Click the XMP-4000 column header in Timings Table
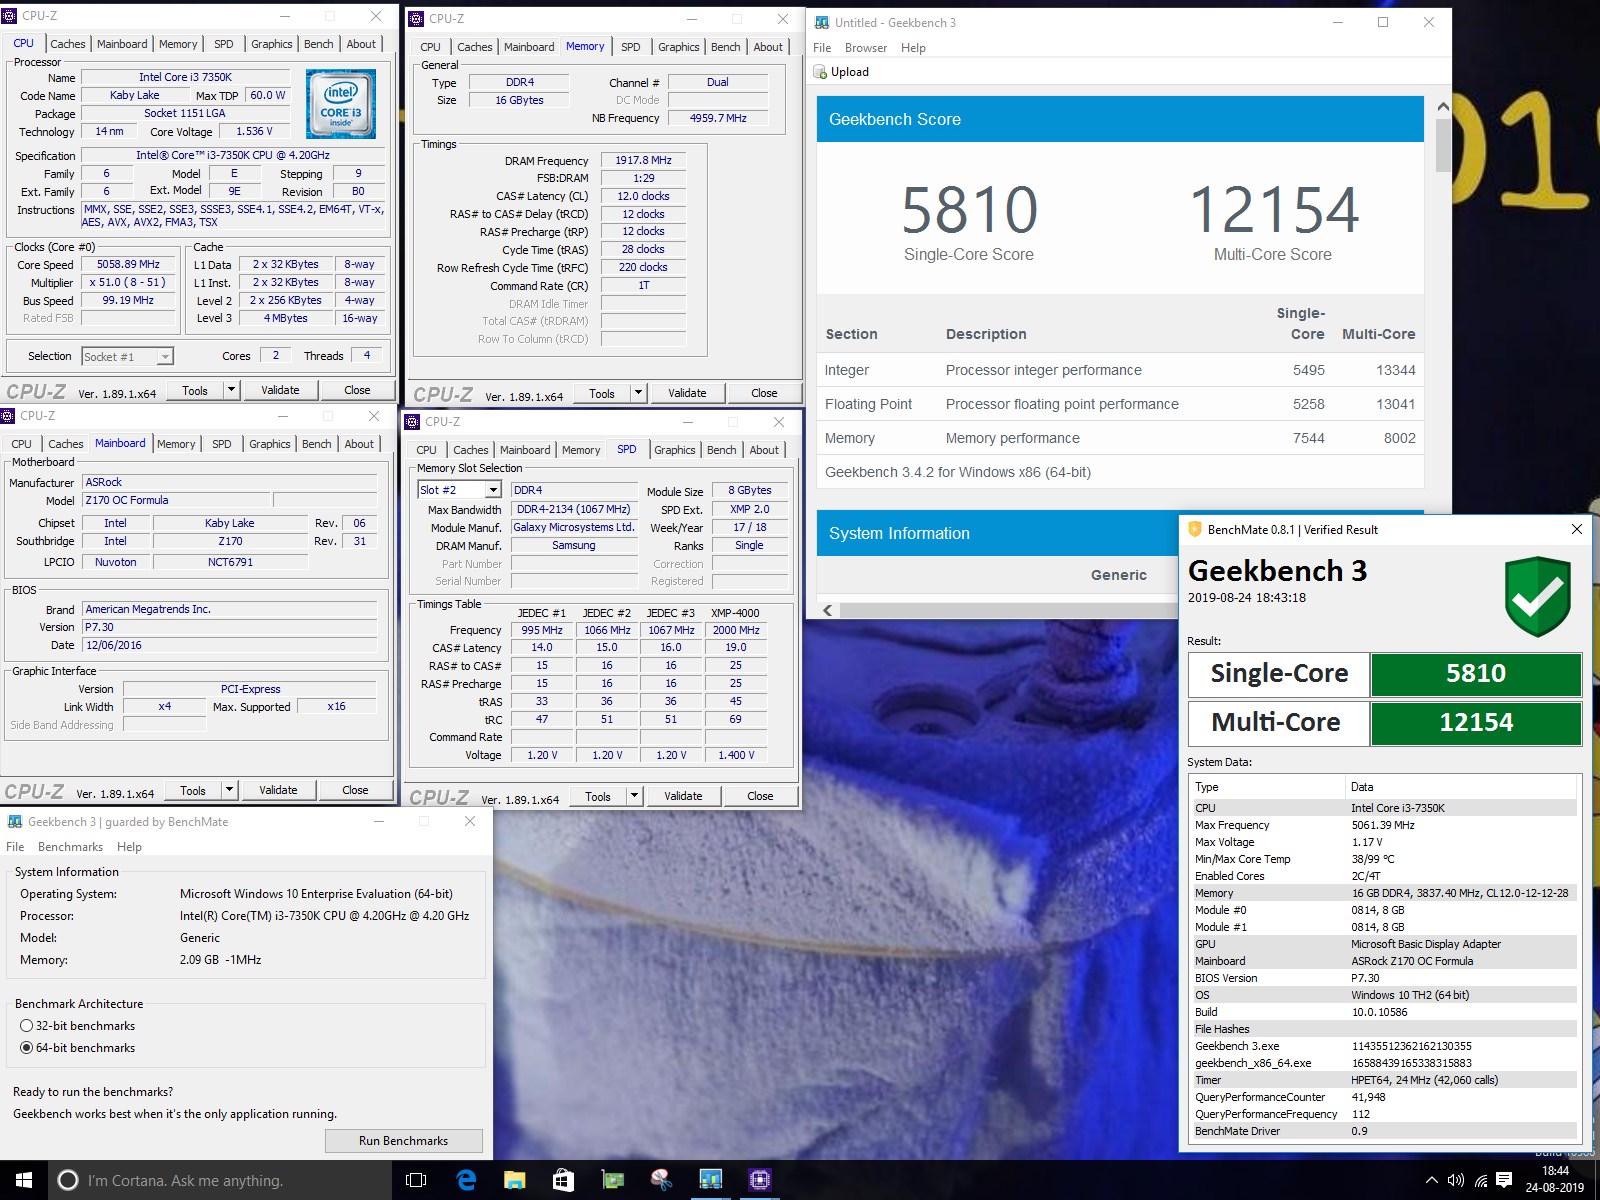This screenshot has height=1200, width=1600. click(x=735, y=613)
